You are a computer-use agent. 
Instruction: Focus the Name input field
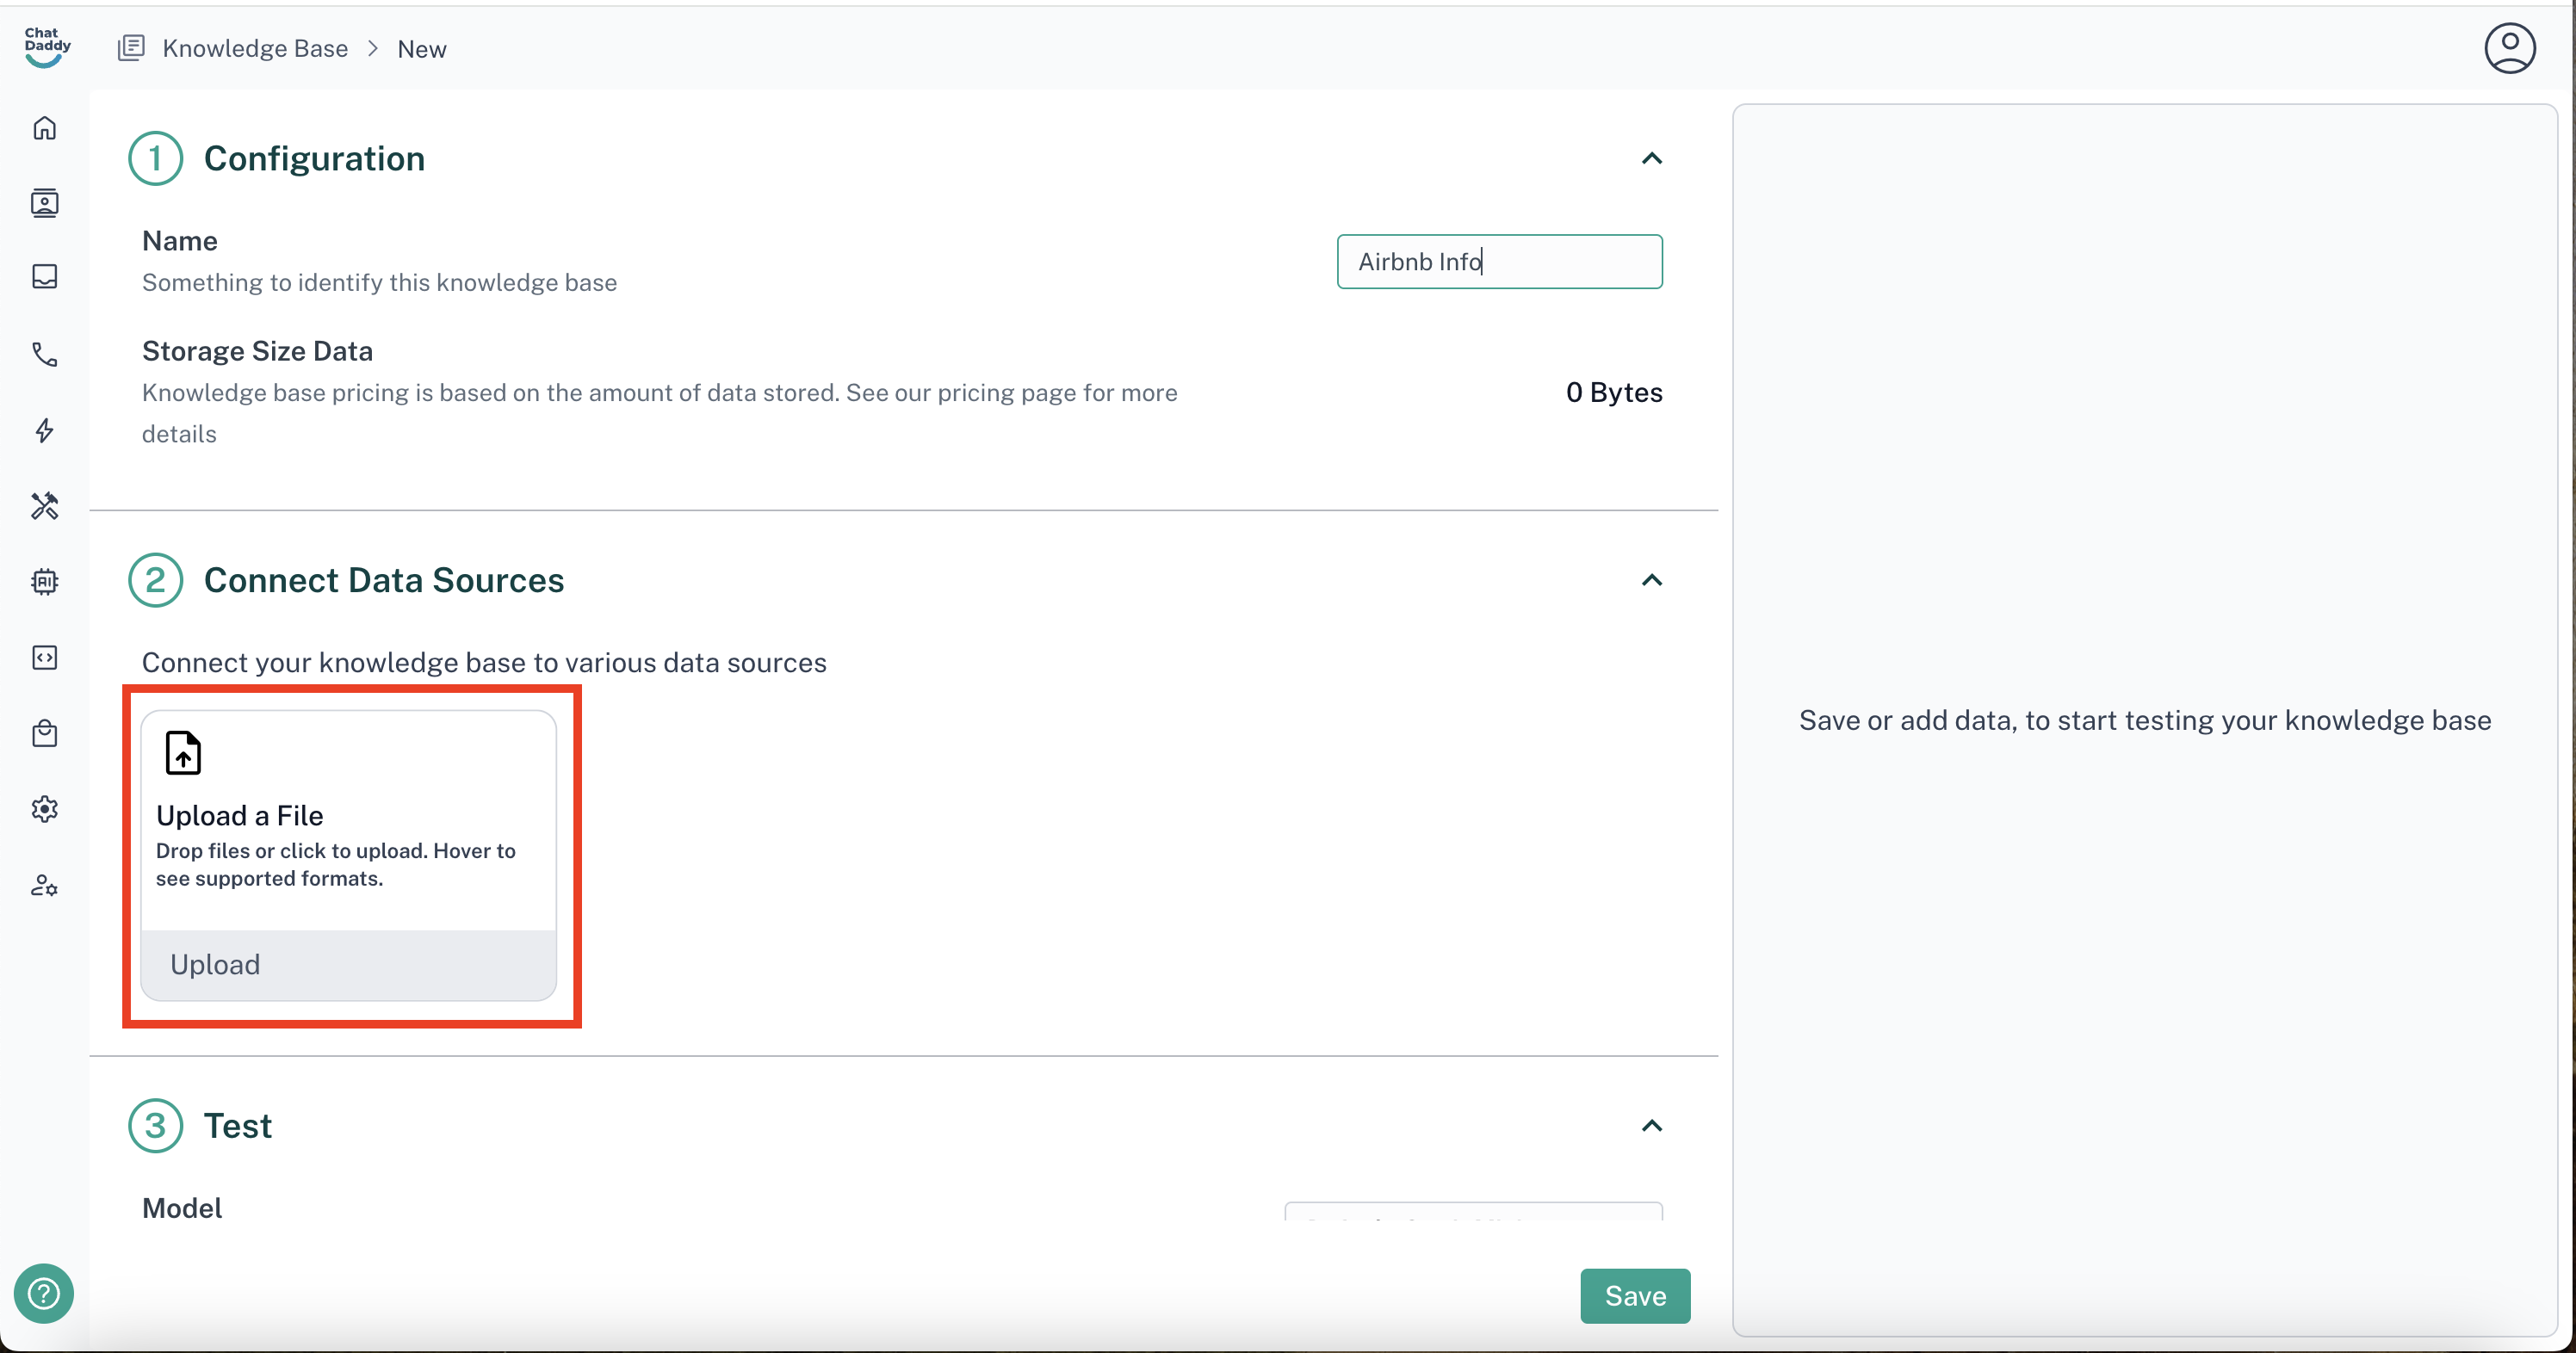pyautogui.click(x=1498, y=262)
